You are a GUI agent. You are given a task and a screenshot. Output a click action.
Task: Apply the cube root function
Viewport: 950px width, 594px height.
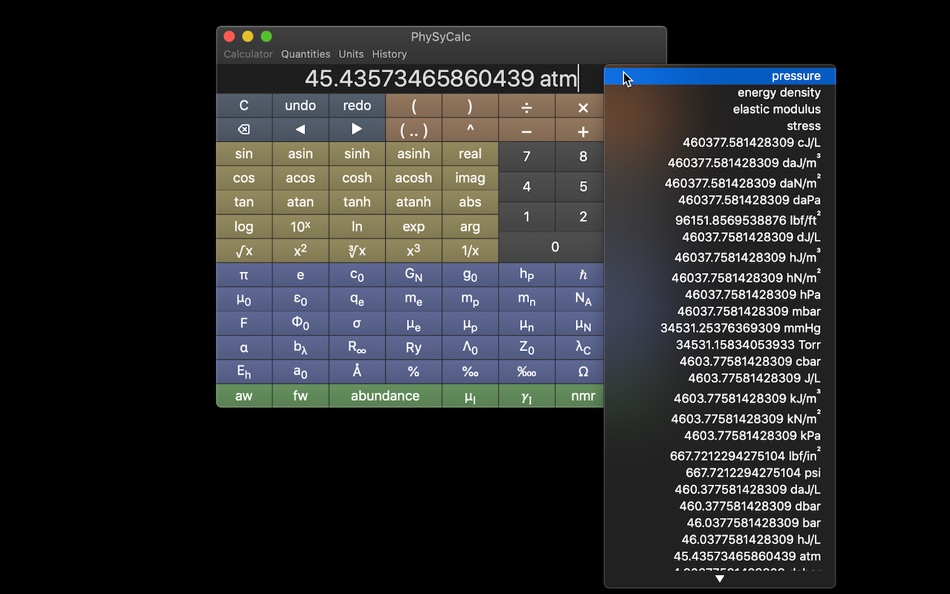click(x=357, y=250)
